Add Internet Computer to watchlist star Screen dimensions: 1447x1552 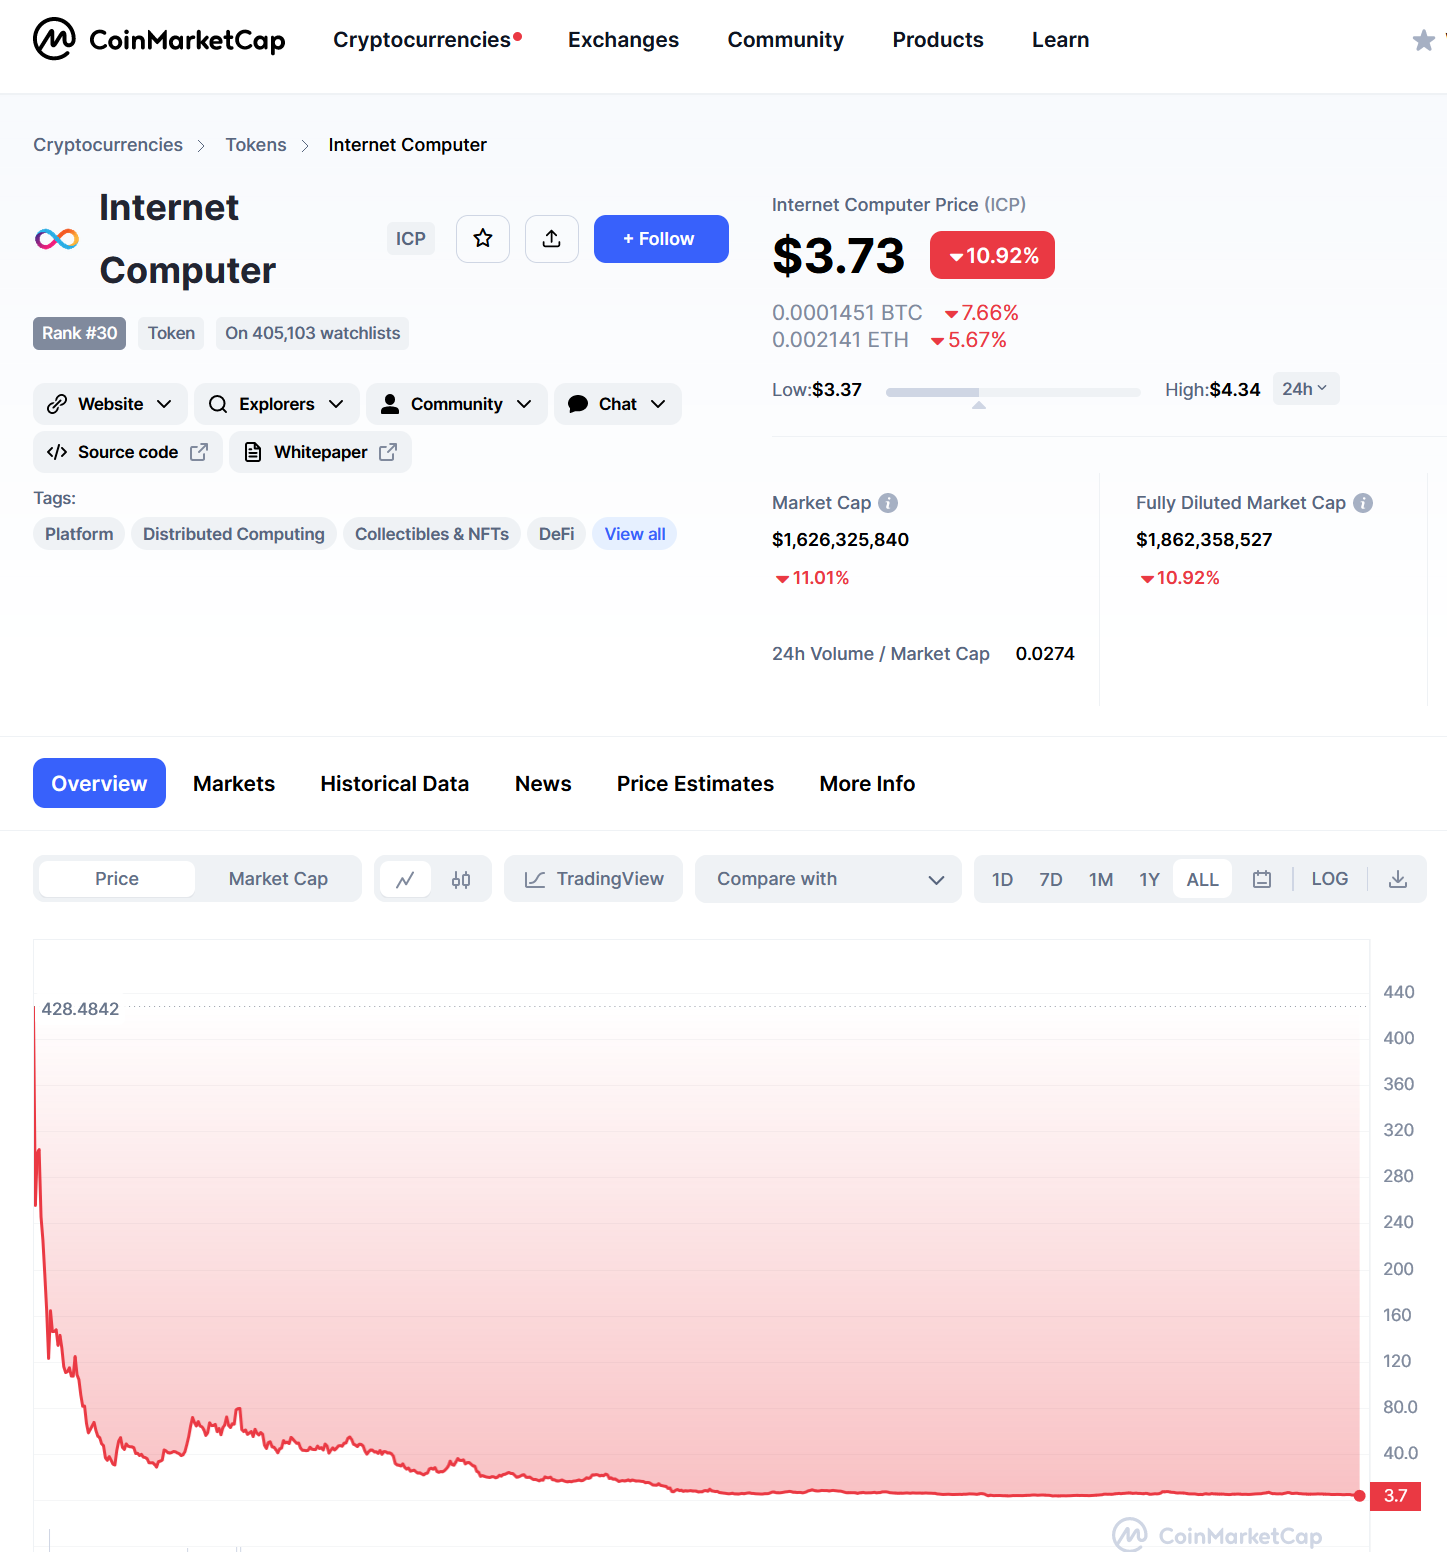483,239
